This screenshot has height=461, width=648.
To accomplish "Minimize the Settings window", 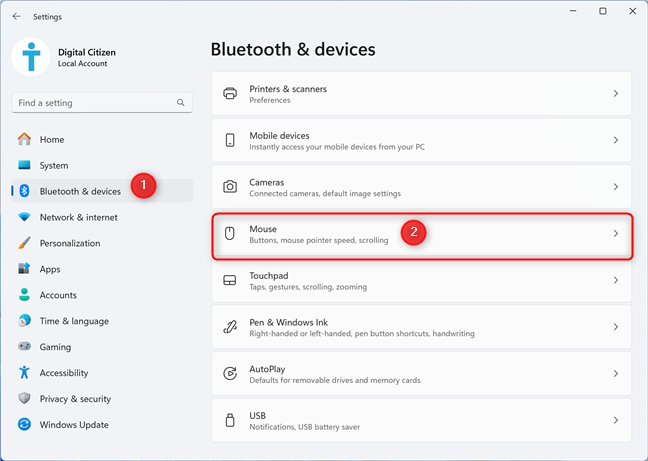I will coord(573,11).
